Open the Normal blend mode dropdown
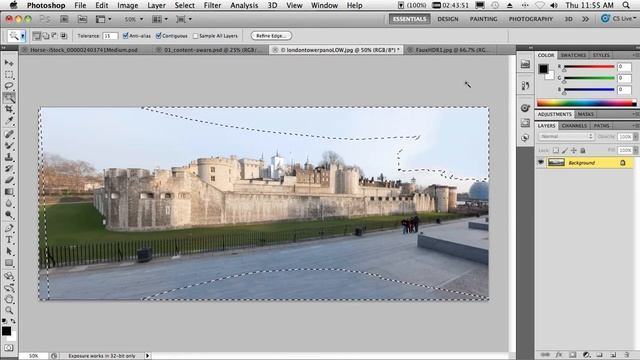The height and width of the screenshot is (360, 640). (566, 136)
